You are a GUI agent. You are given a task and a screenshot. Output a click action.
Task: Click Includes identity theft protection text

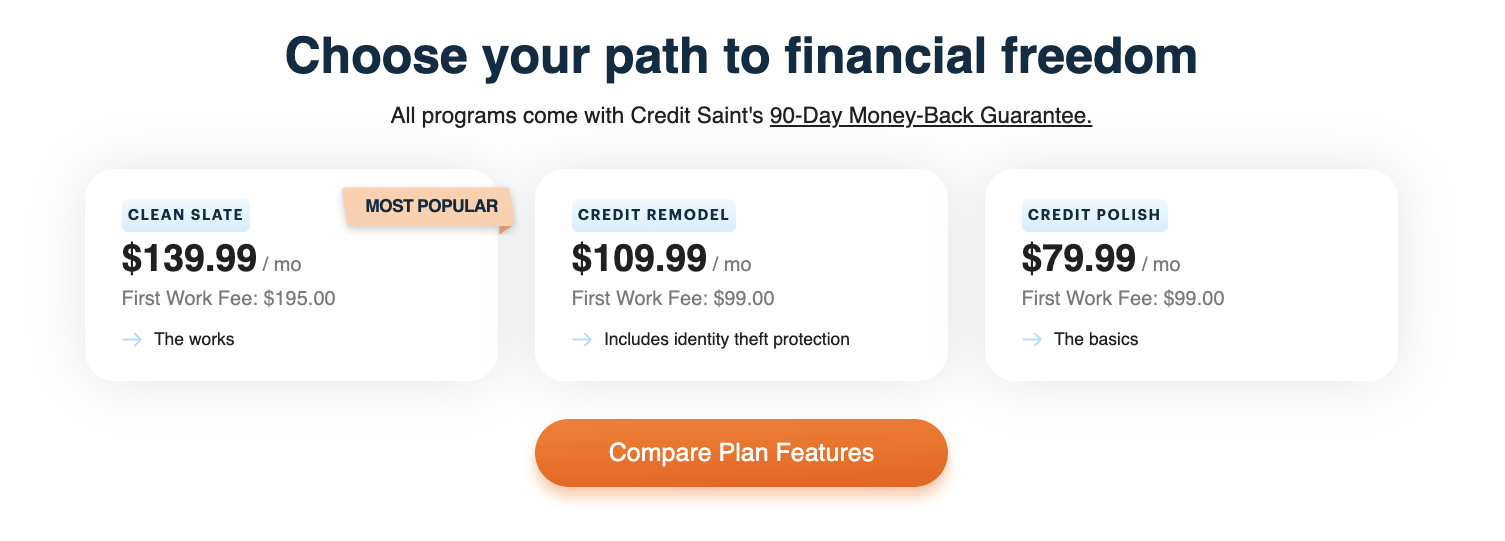[x=727, y=340]
